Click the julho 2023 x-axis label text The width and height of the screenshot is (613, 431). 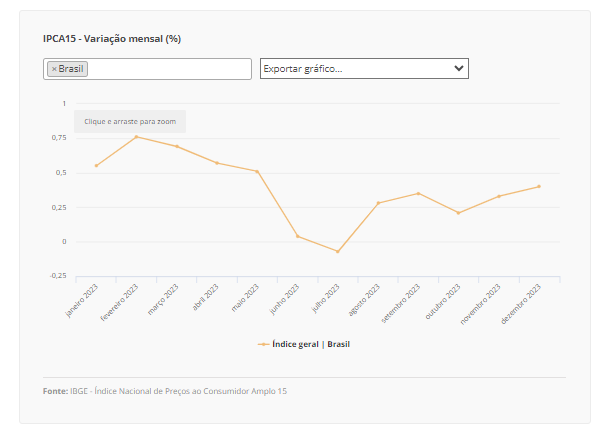point(327,299)
